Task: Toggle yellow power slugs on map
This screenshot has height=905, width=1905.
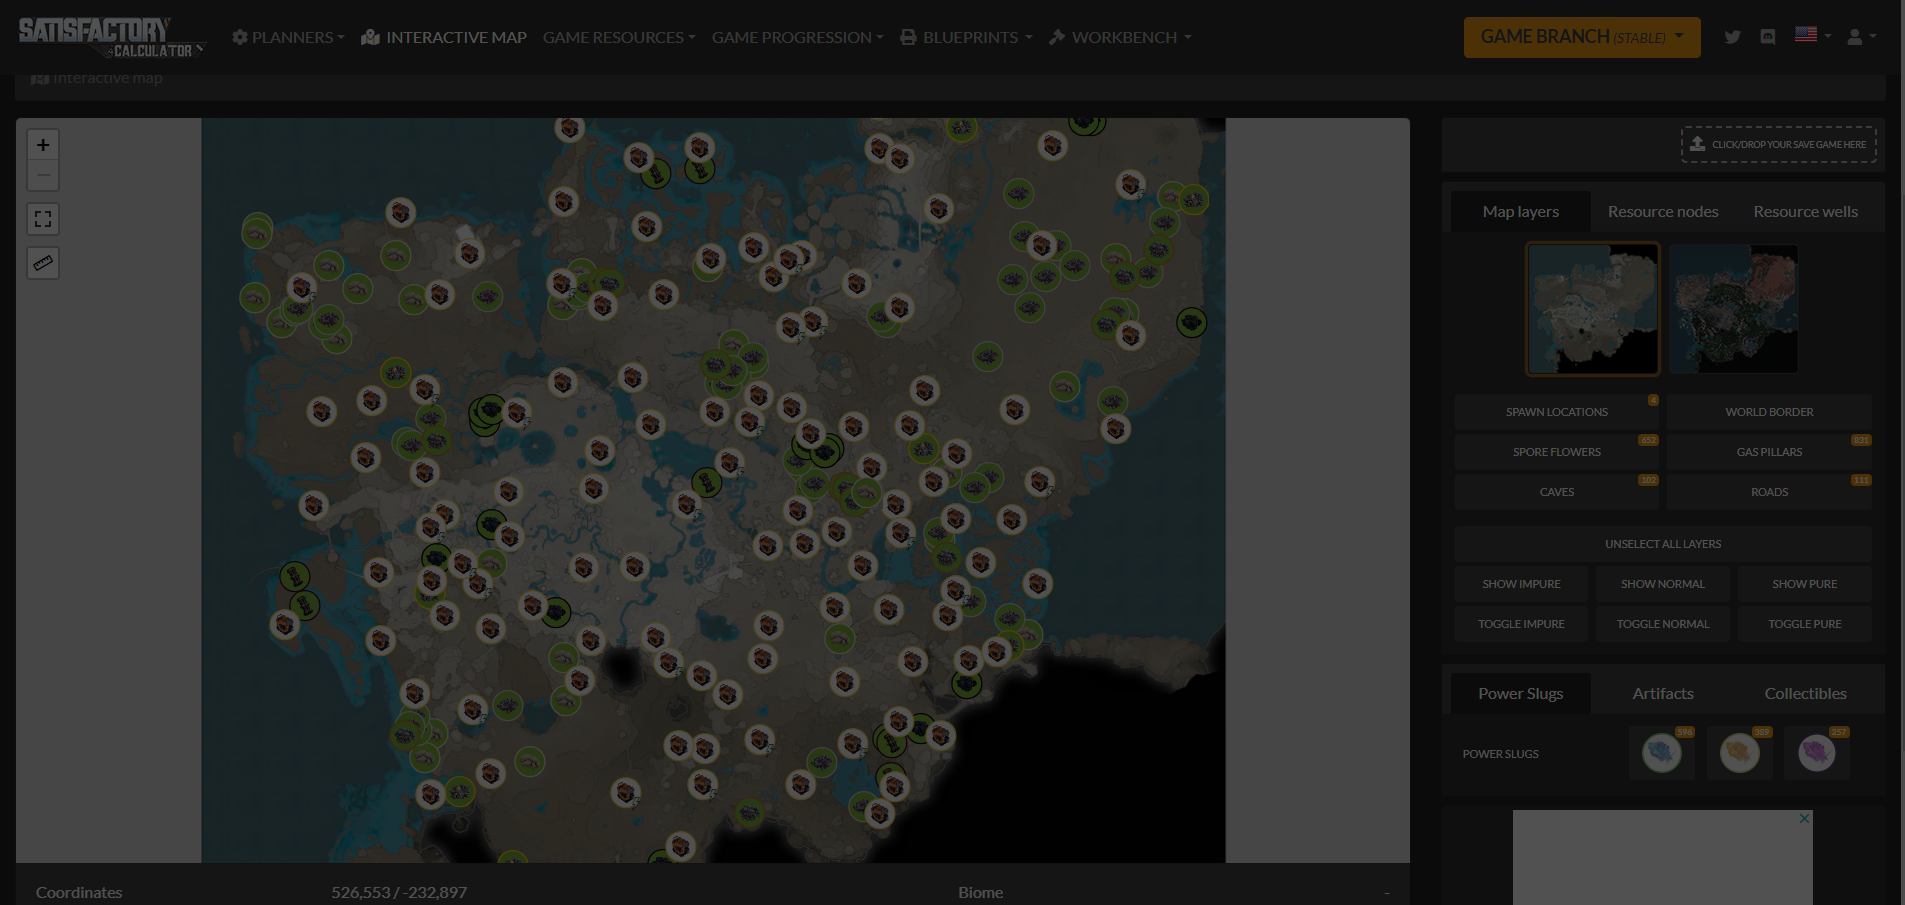Action: (x=1739, y=753)
